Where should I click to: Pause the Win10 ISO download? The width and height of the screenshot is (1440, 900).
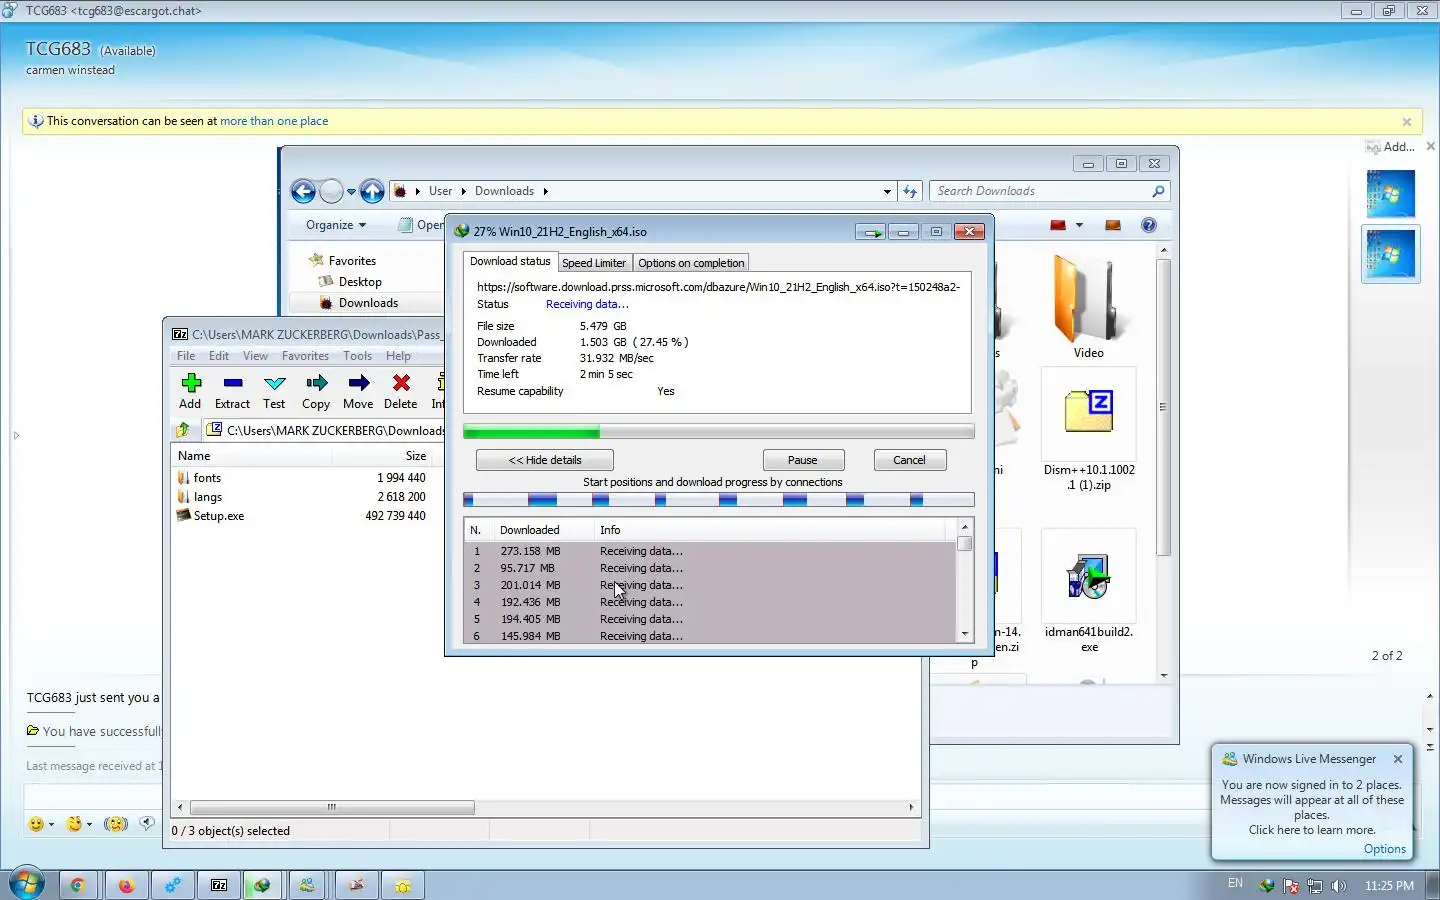pos(803,460)
